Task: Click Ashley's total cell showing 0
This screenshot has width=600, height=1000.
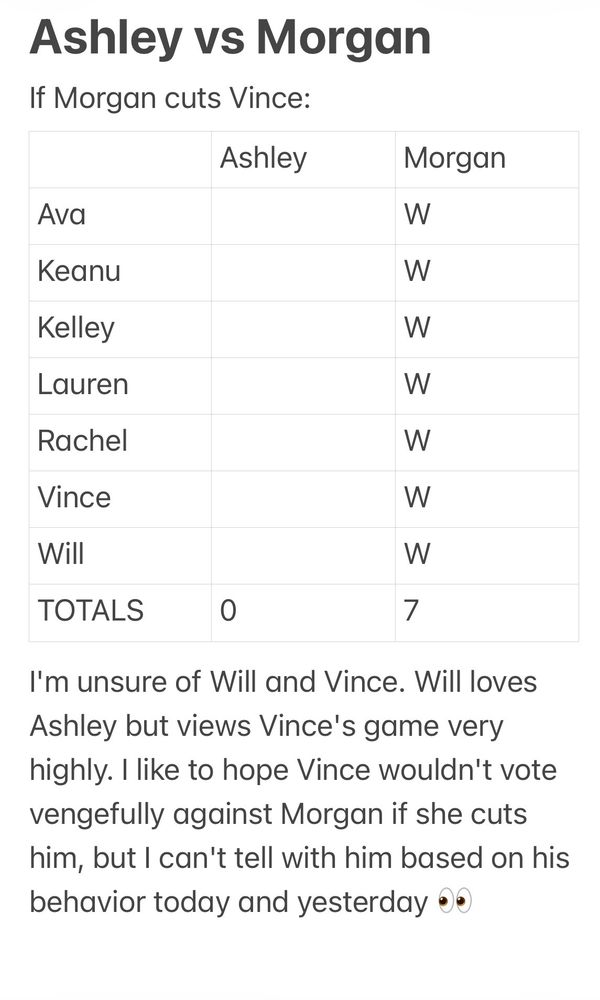Action: coord(304,613)
